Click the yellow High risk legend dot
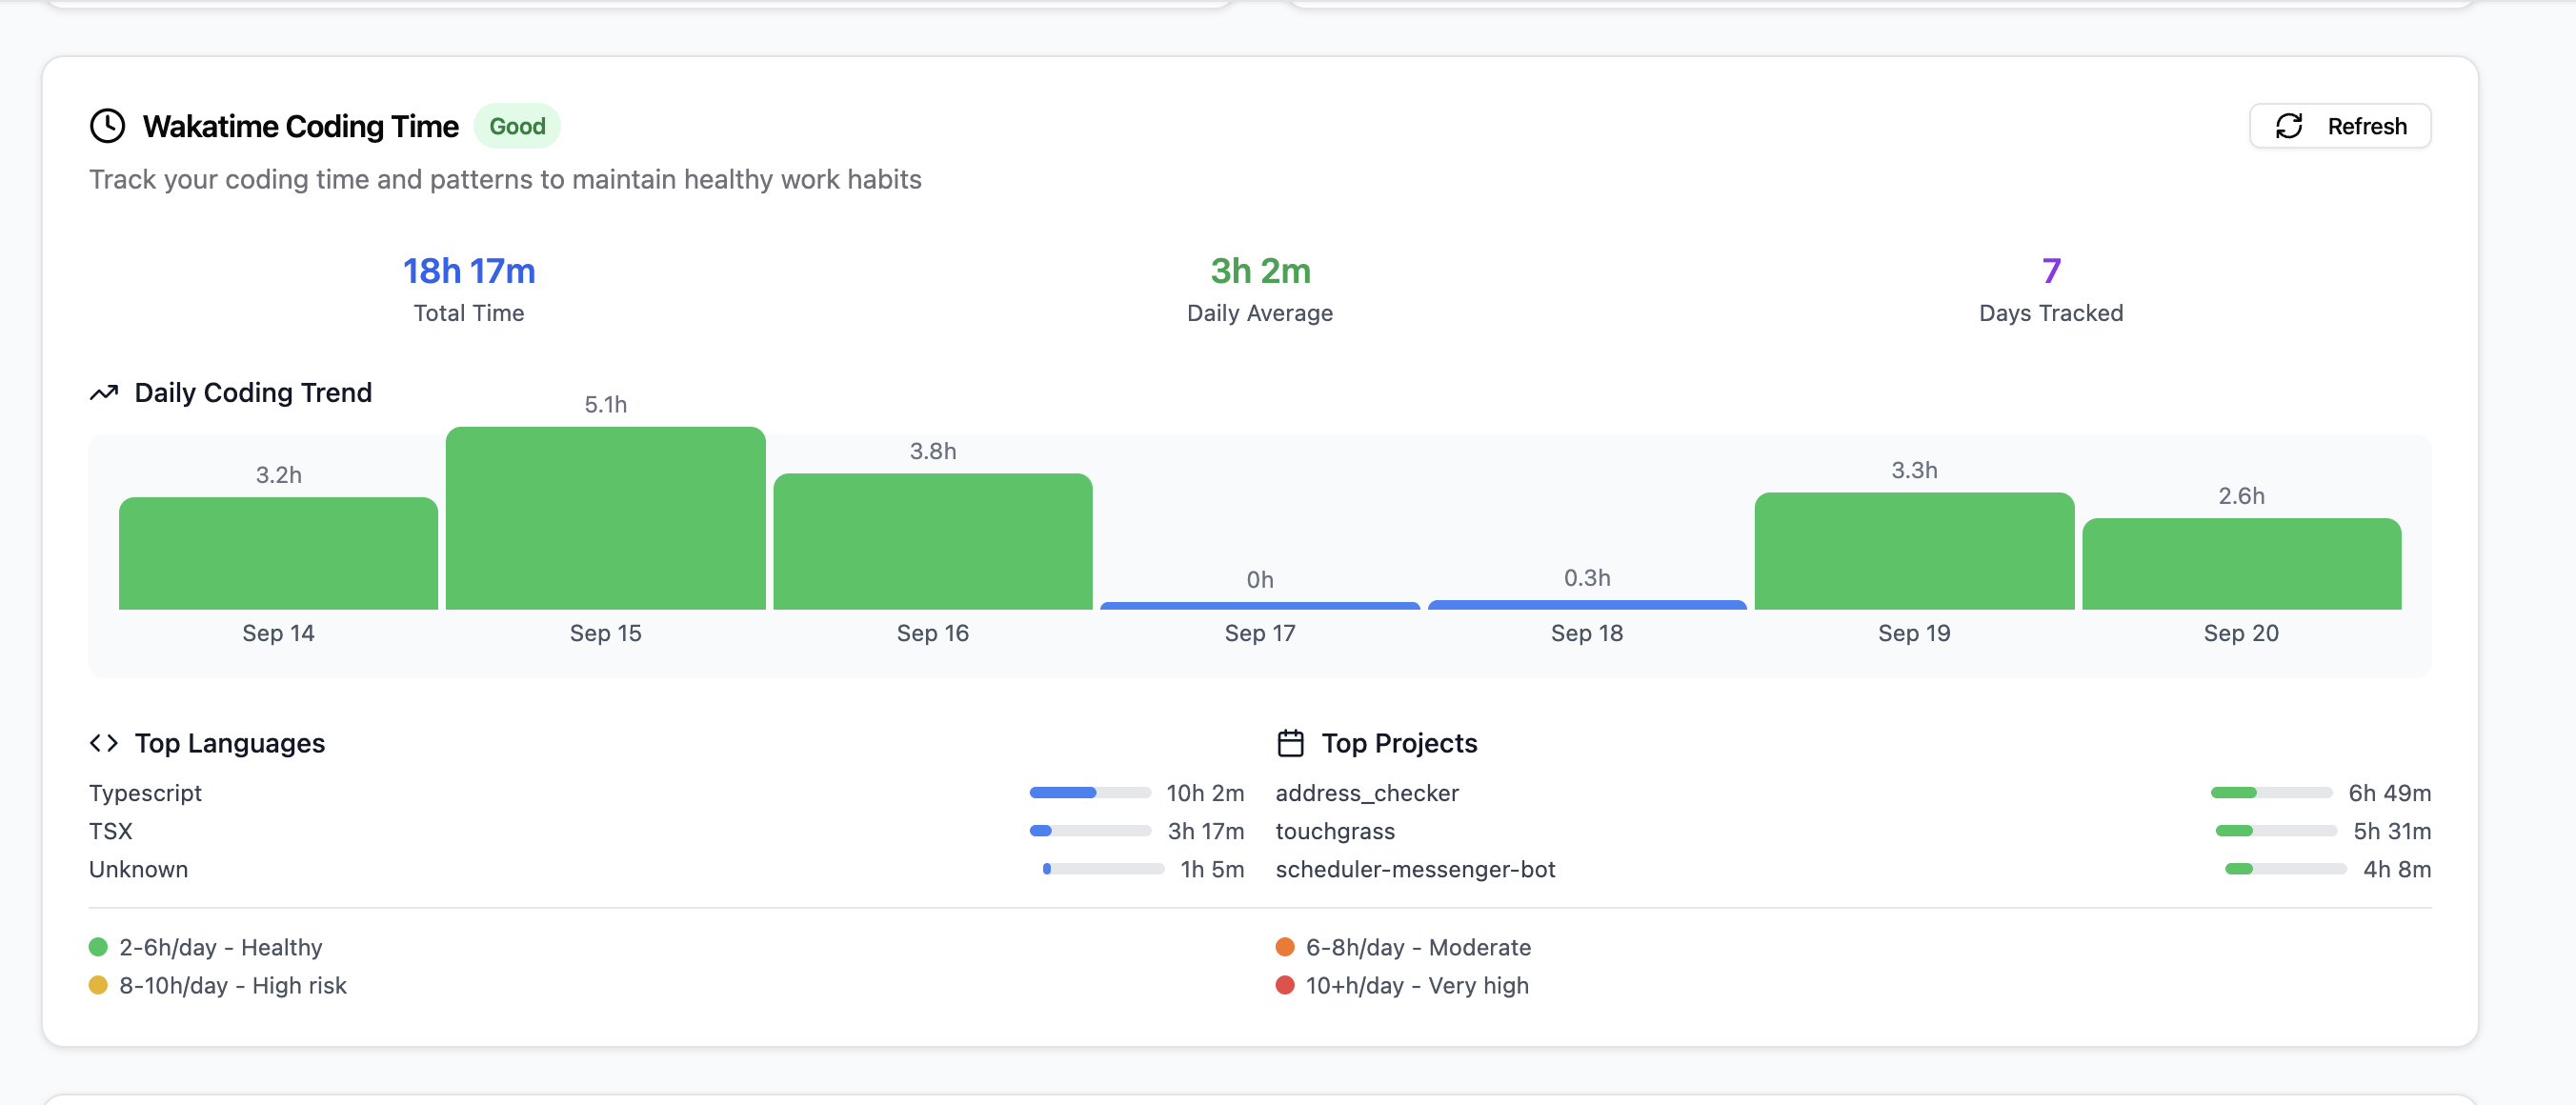 click(x=98, y=985)
